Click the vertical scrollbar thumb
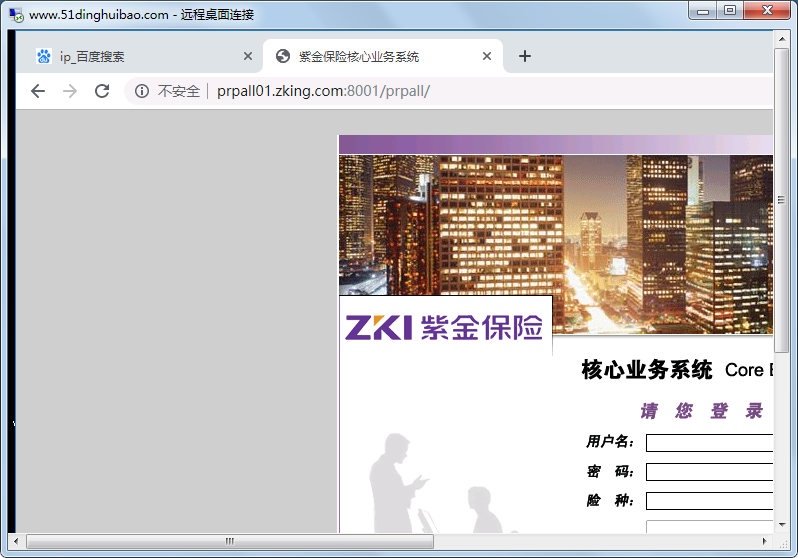Image resolution: width=798 pixels, height=558 pixels. 782,200
